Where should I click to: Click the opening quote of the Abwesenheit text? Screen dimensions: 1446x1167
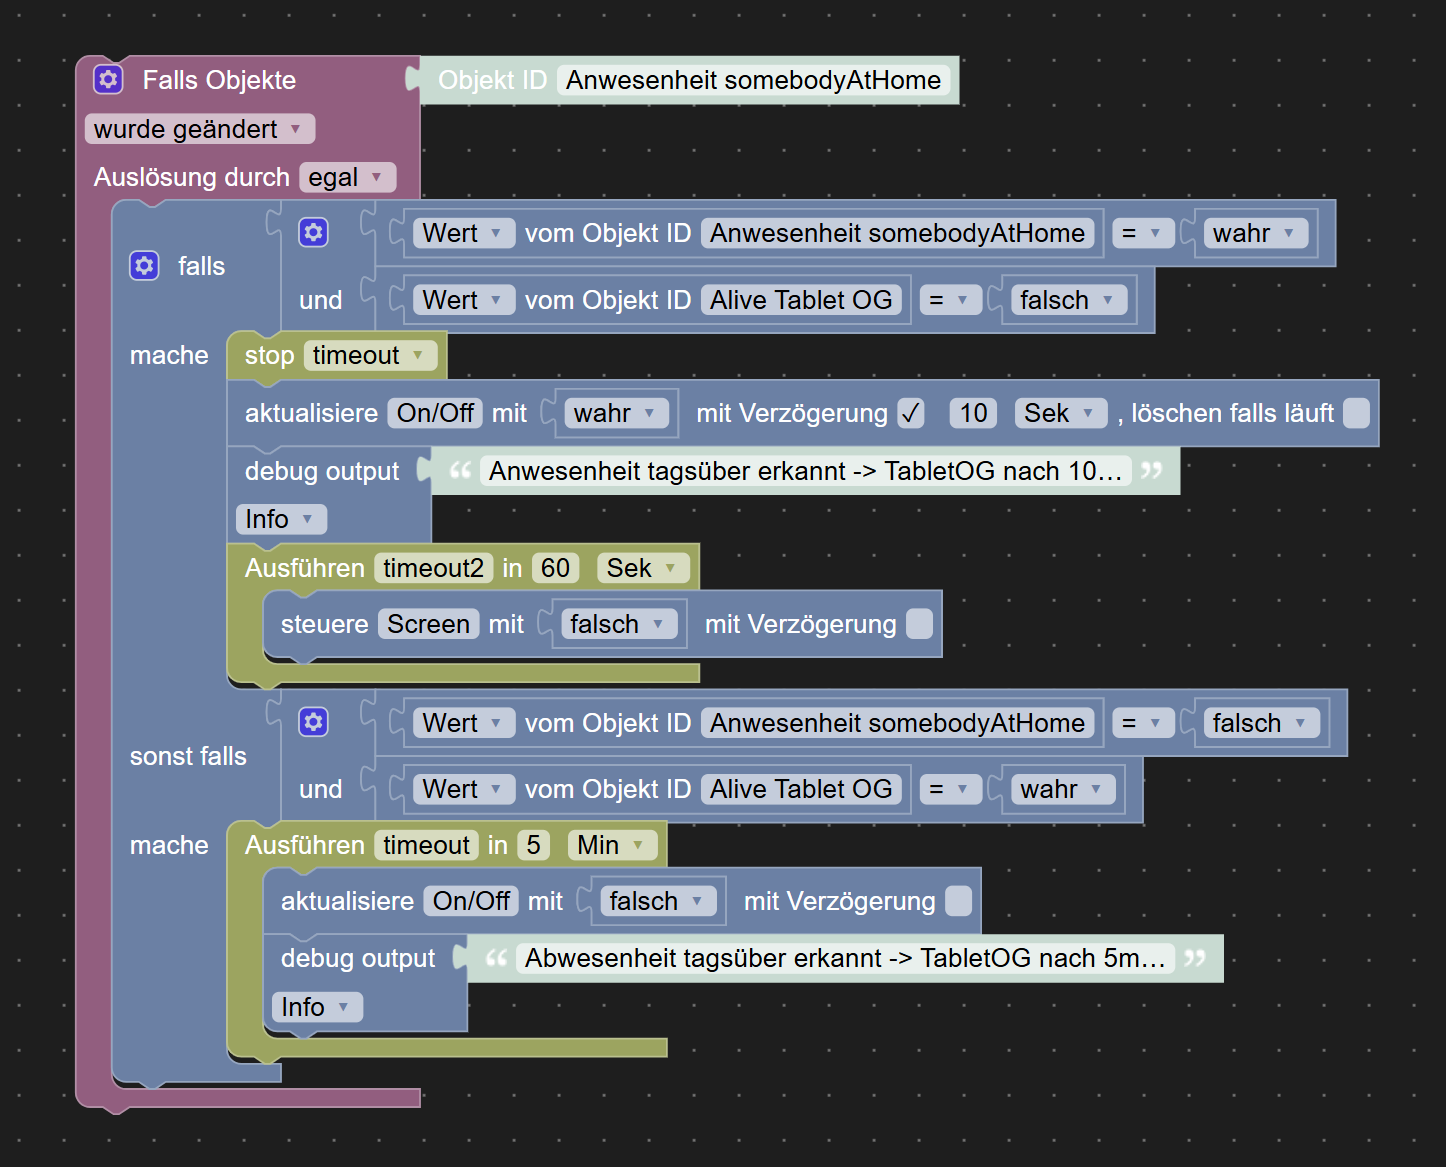click(x=496, y=958)
